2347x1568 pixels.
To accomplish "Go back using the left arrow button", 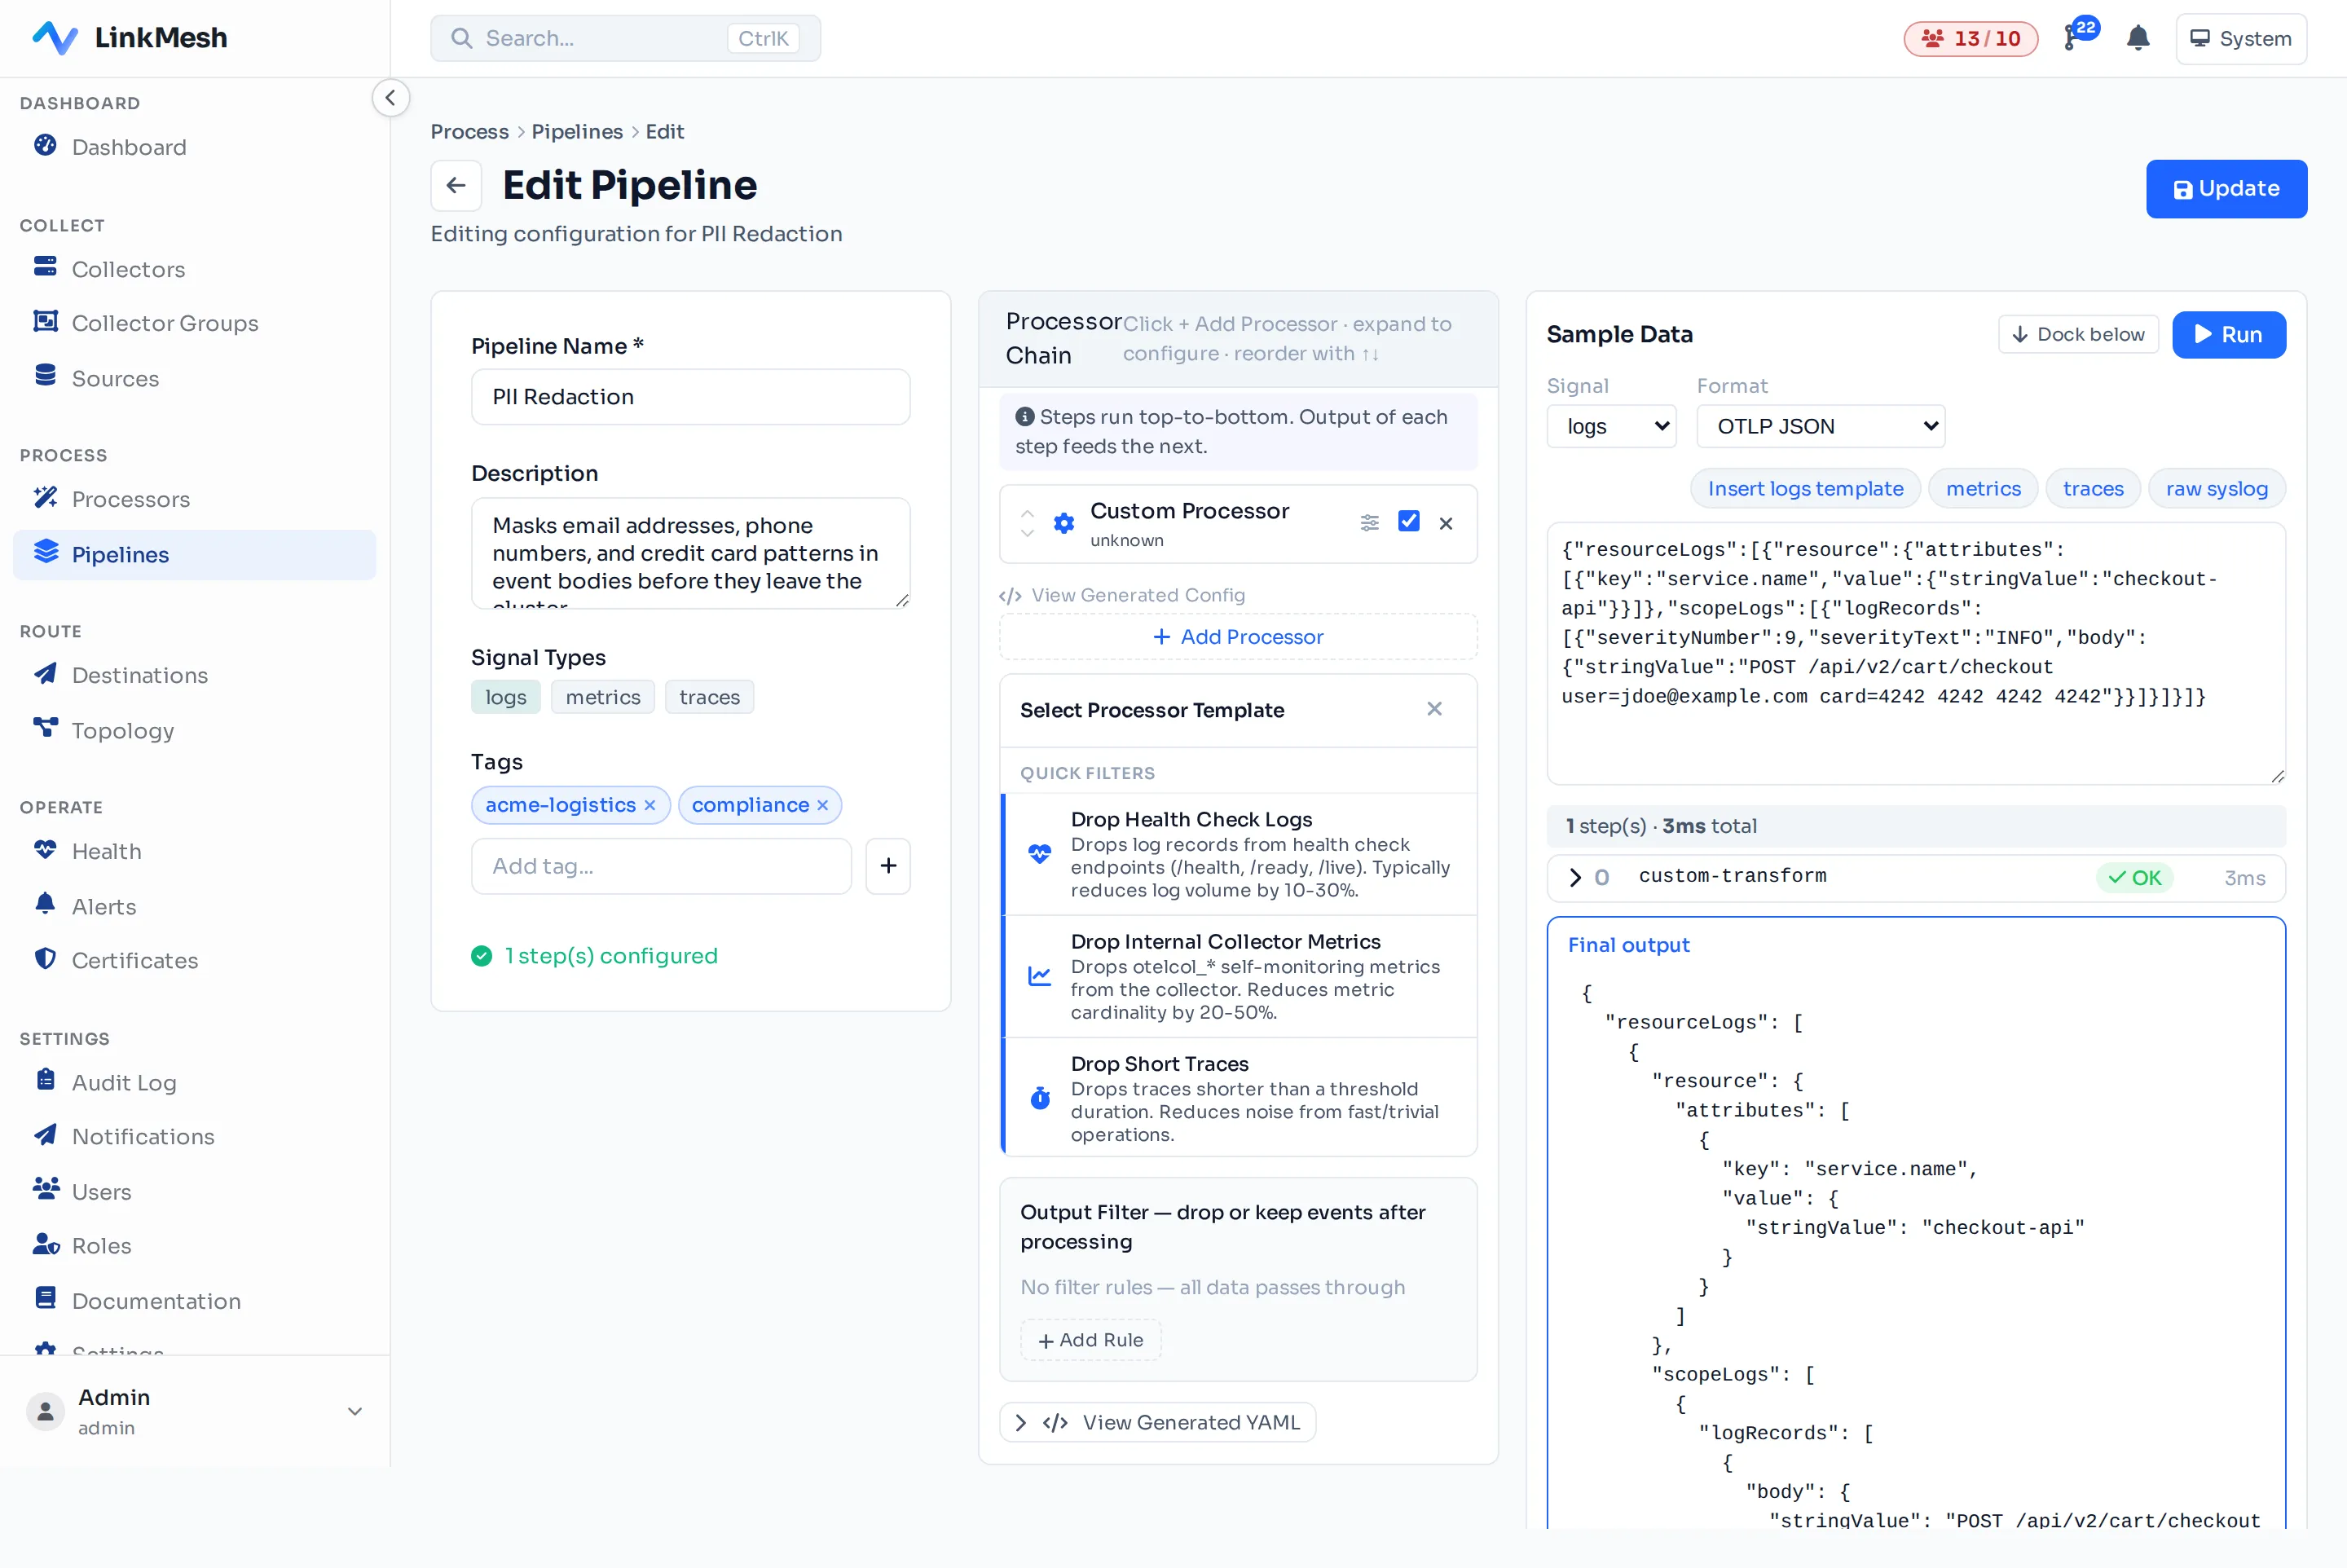I will [x=456, y=185].
